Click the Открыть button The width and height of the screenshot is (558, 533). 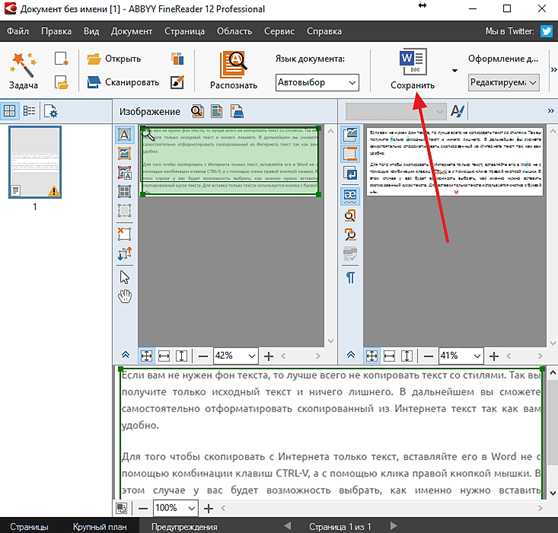pos(114,59)
